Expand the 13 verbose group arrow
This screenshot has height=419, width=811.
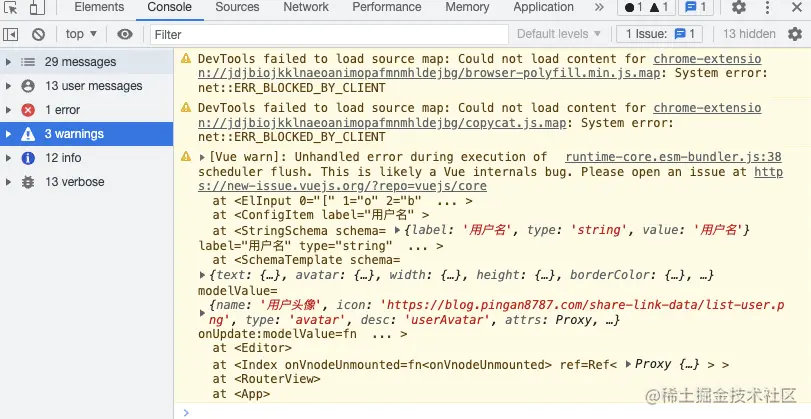click(x=8, y=182)
